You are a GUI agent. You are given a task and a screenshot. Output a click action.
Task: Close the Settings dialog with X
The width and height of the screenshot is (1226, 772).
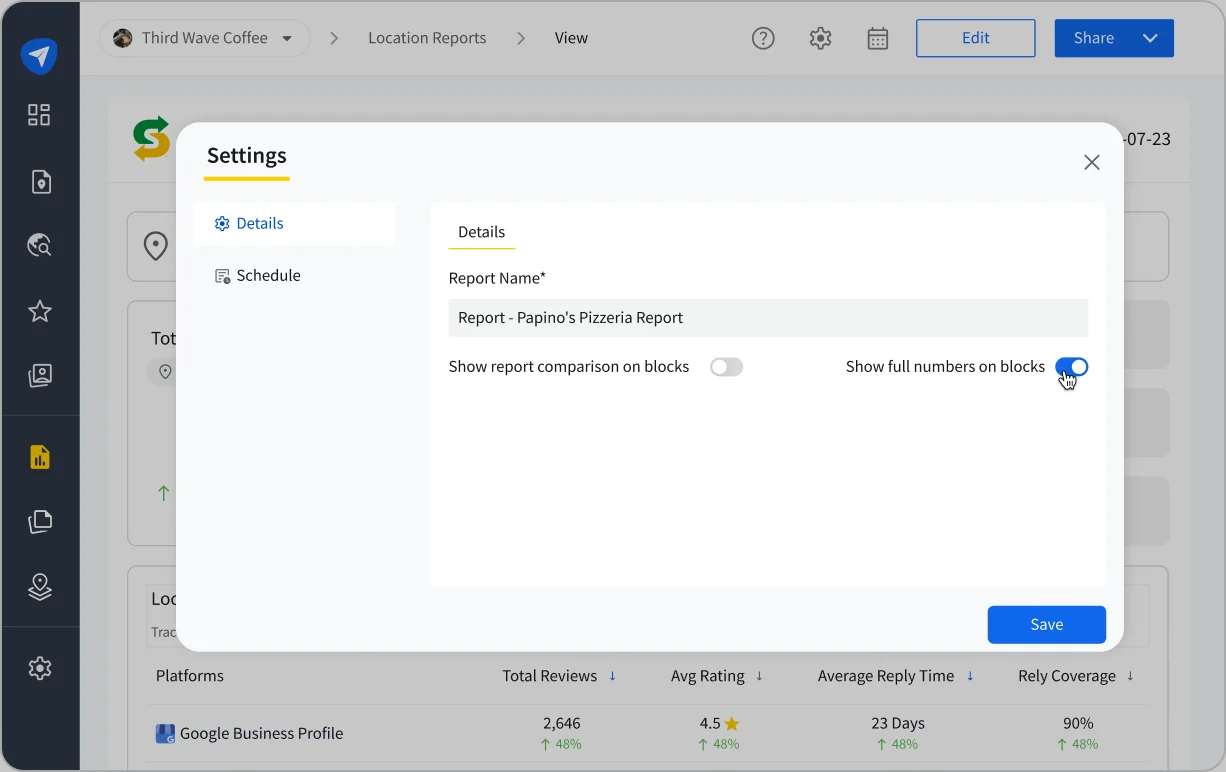pyautogui.click(x=1092, y=162)
